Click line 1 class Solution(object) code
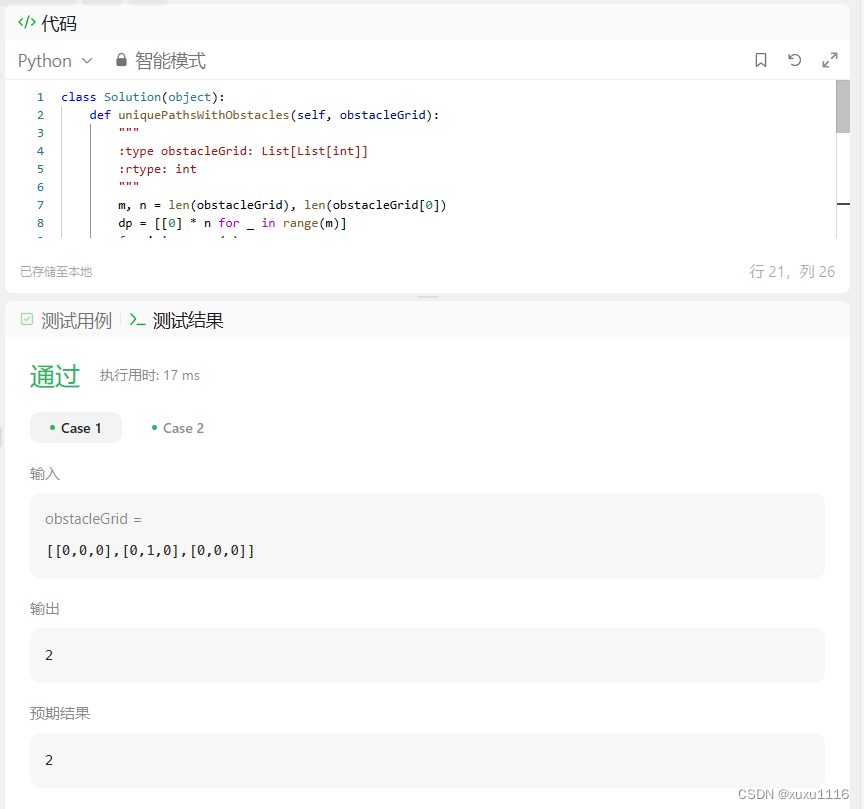The height and width of the screenshot is (809, 864). [x=143, y=97]
